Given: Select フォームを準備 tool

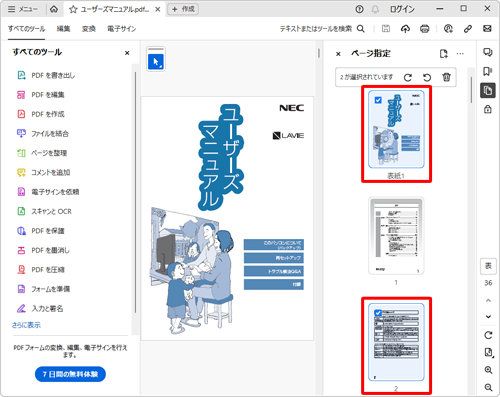Looking at the screenshot, I should [43, 289].
